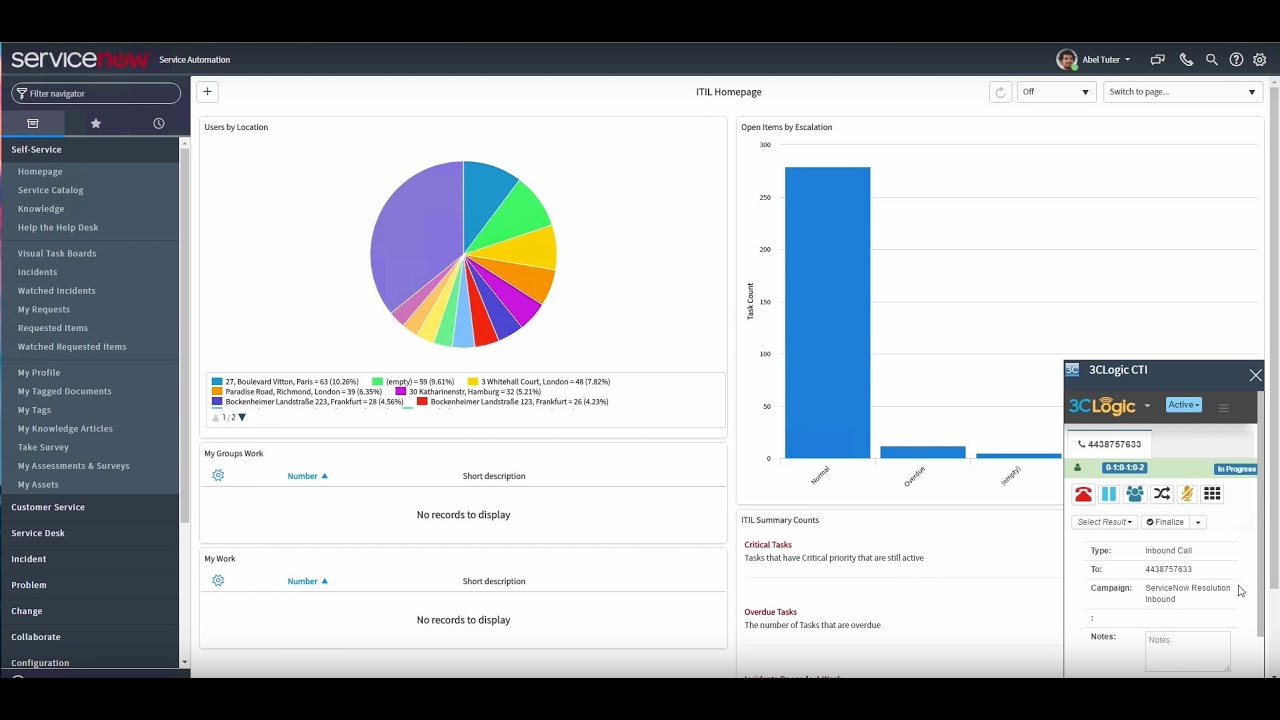Open Service Catalog in navigator
The image size is (1280, 720).
pos(50,190)
